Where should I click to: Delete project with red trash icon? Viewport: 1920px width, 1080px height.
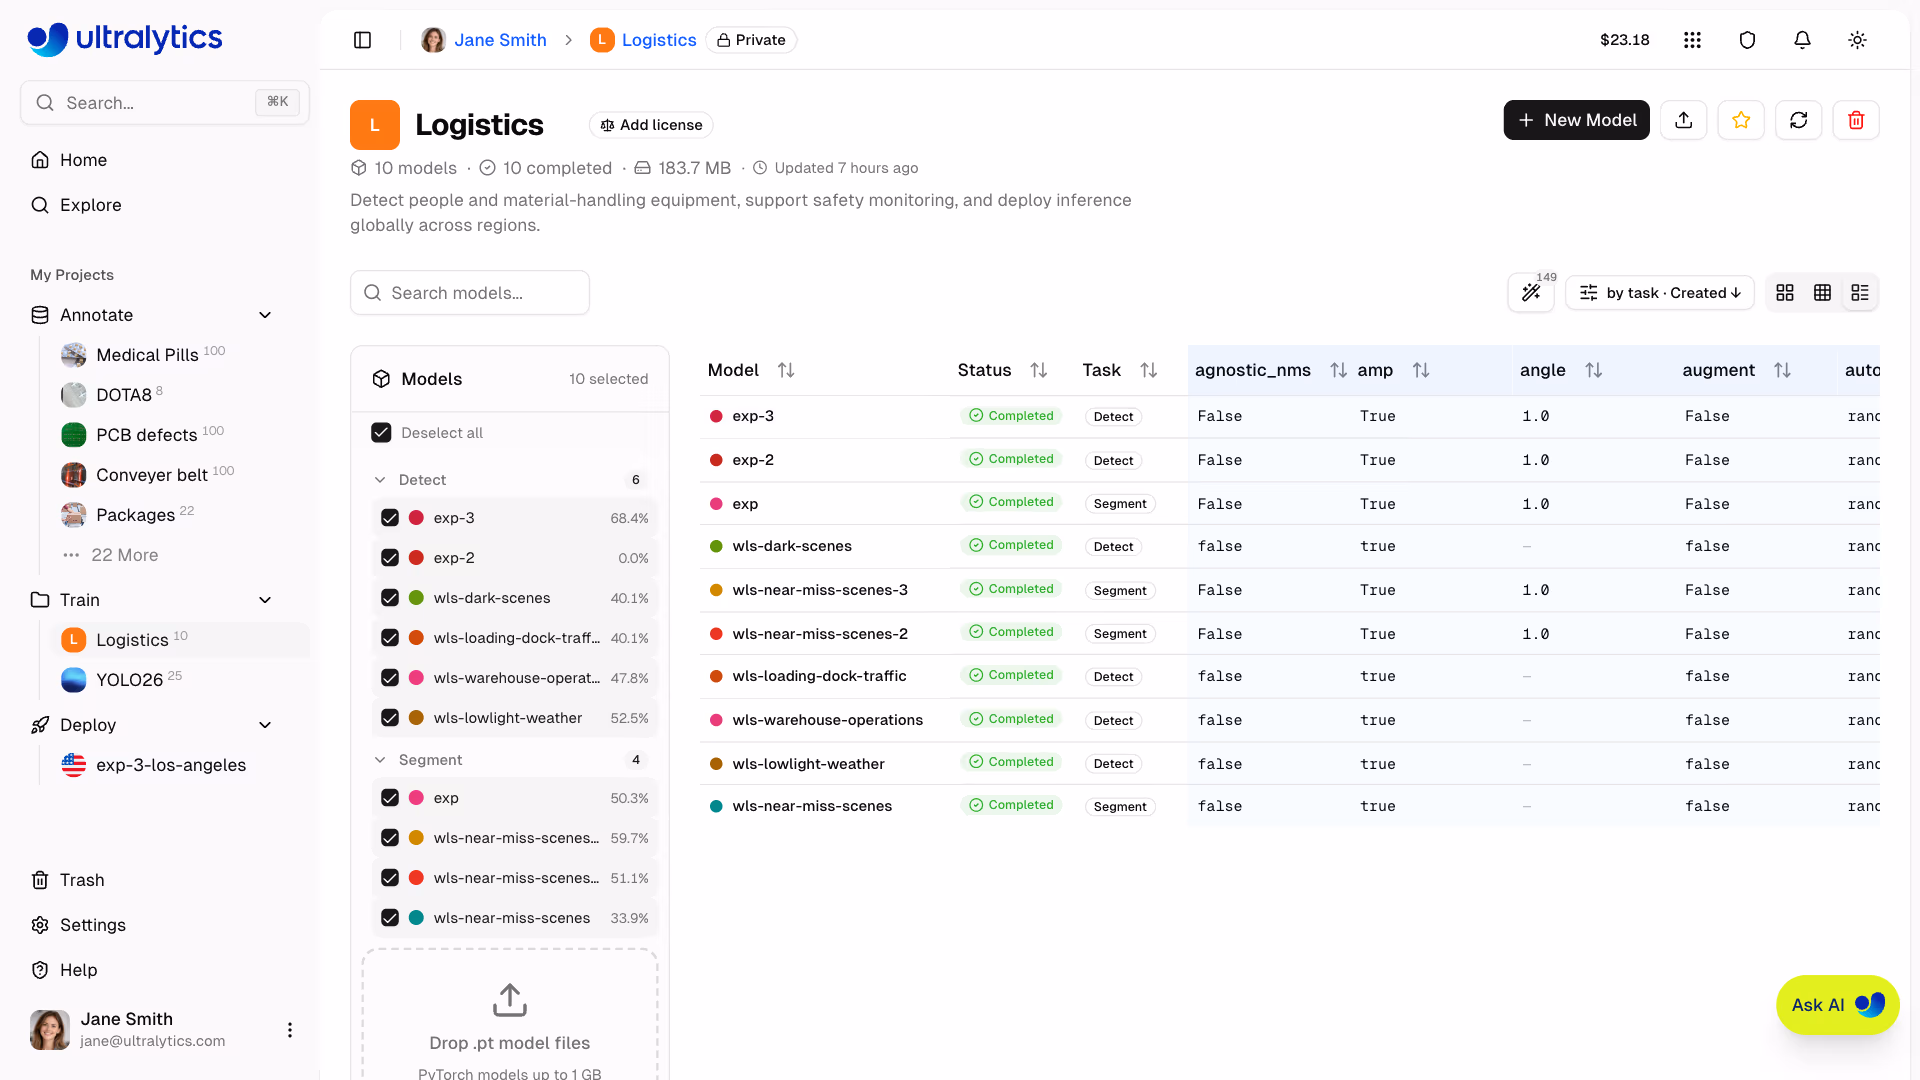pyautogui.click(x=1856, y=120)
